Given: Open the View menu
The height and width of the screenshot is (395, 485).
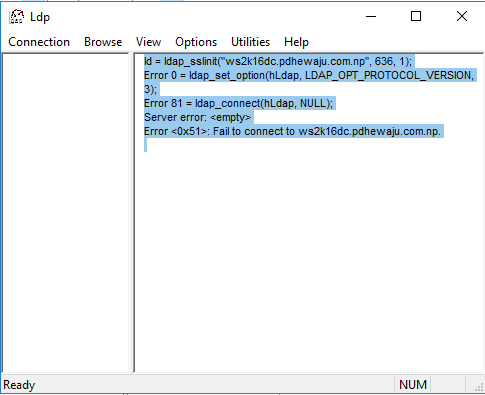Looking at the screenshot, I should (148, 42).
